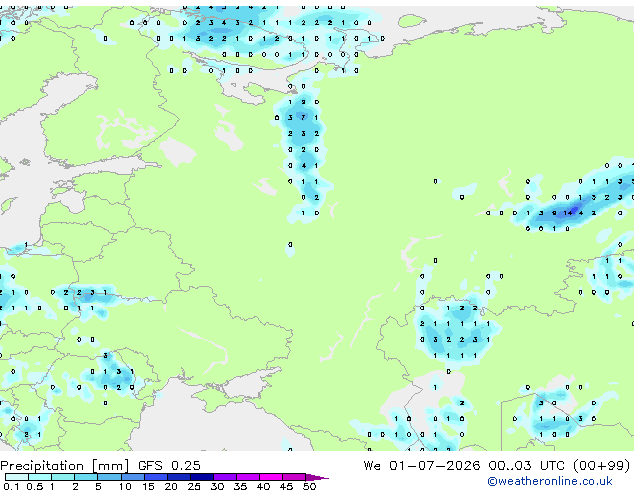Click the 'GFS 0.25' model label
The height and width of the screenshot is (490, 634).
pos(169,465)
